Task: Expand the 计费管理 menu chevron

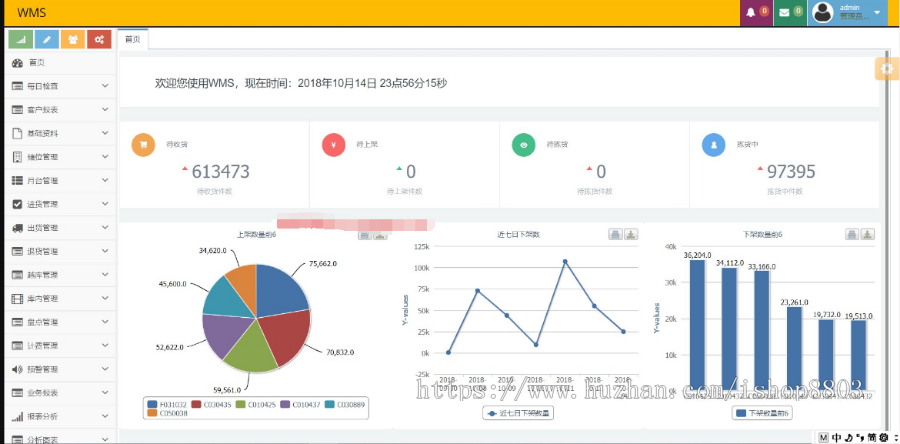Action: click(x=105, y=345)
